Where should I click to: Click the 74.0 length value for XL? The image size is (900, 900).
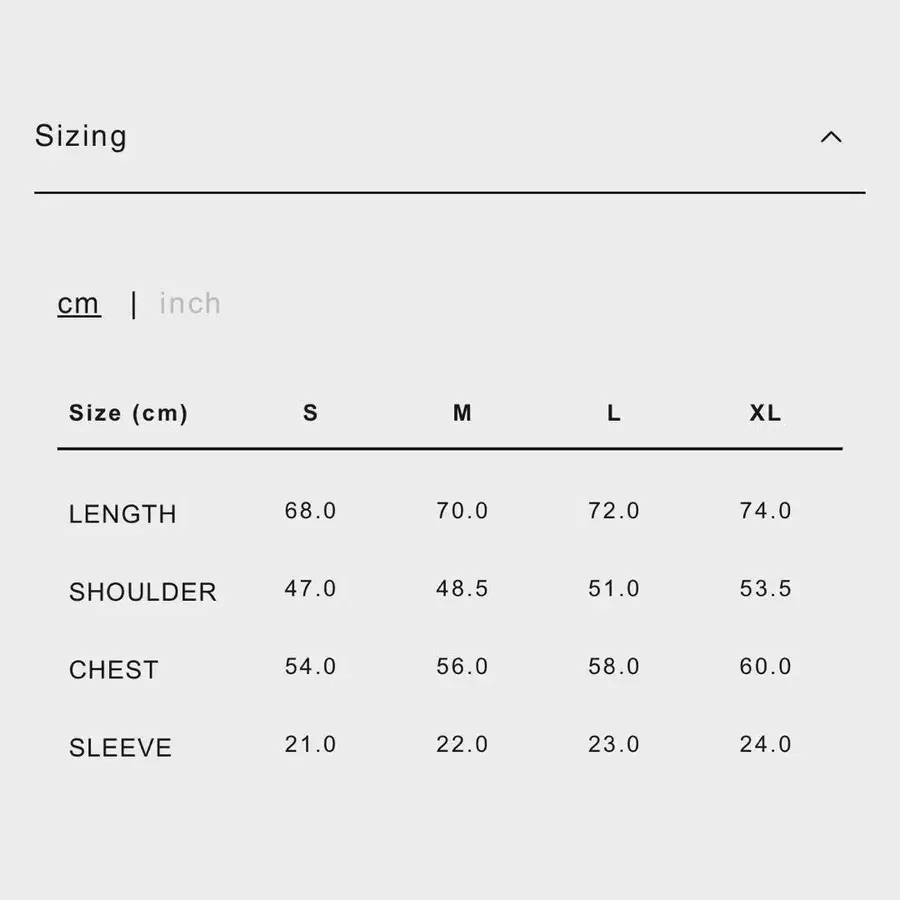765,511
